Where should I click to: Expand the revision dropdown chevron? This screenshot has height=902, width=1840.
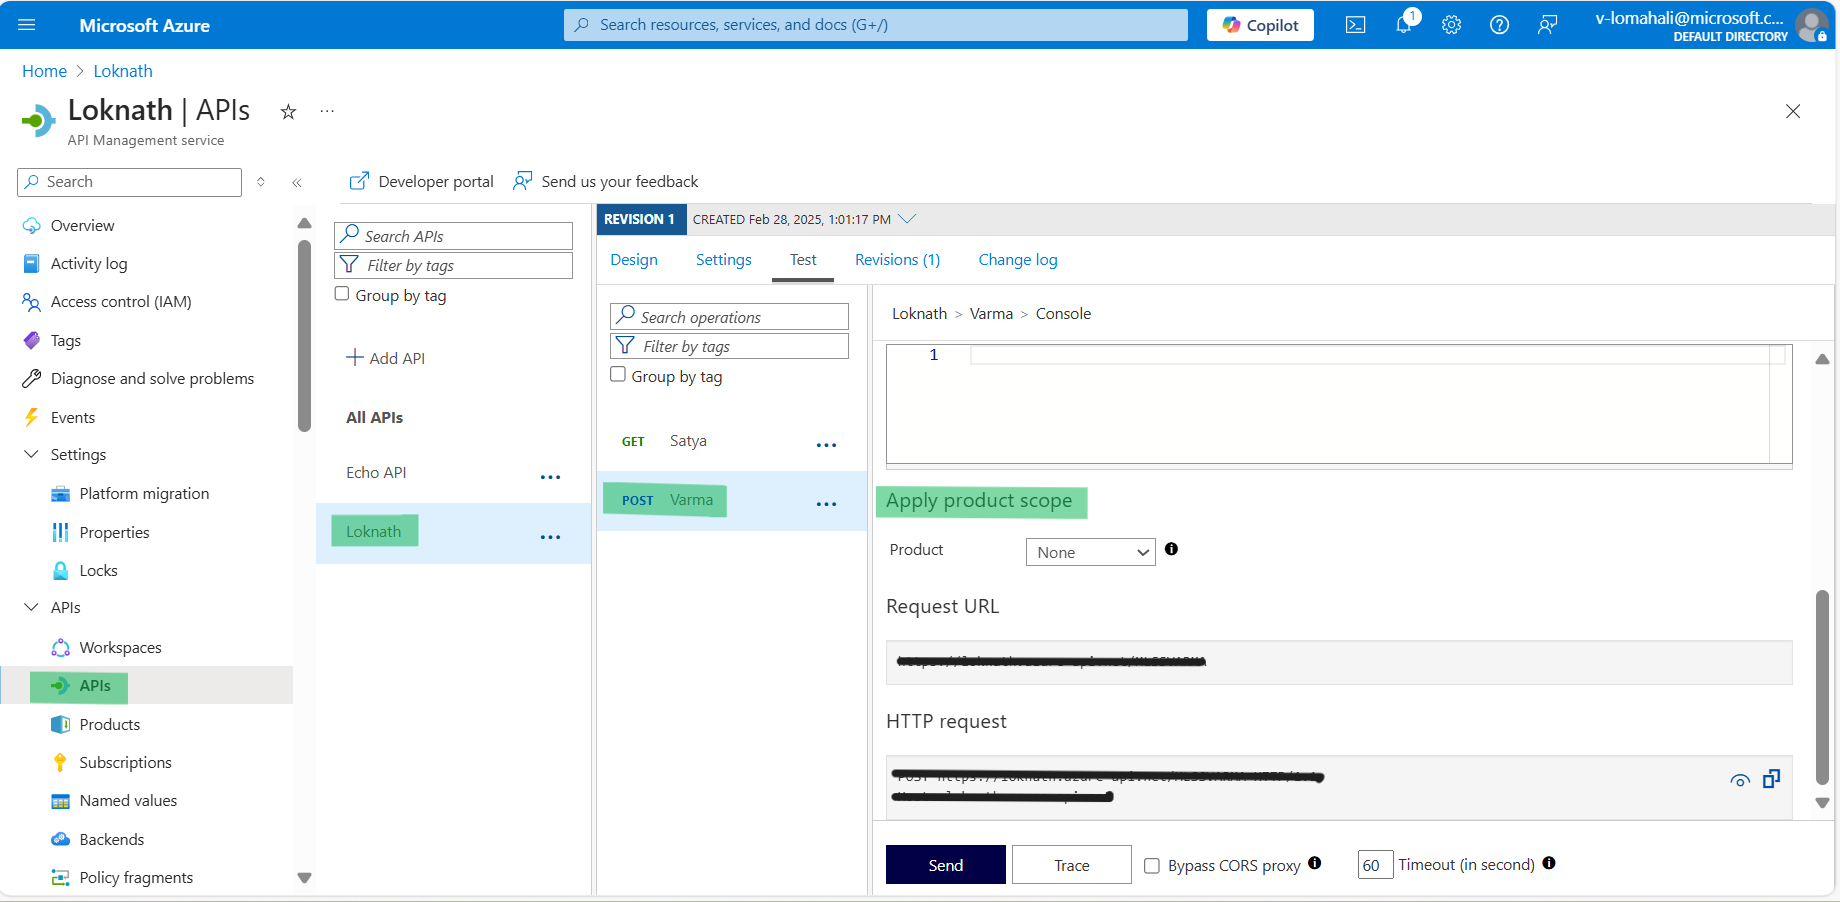[x=907, y=219]
